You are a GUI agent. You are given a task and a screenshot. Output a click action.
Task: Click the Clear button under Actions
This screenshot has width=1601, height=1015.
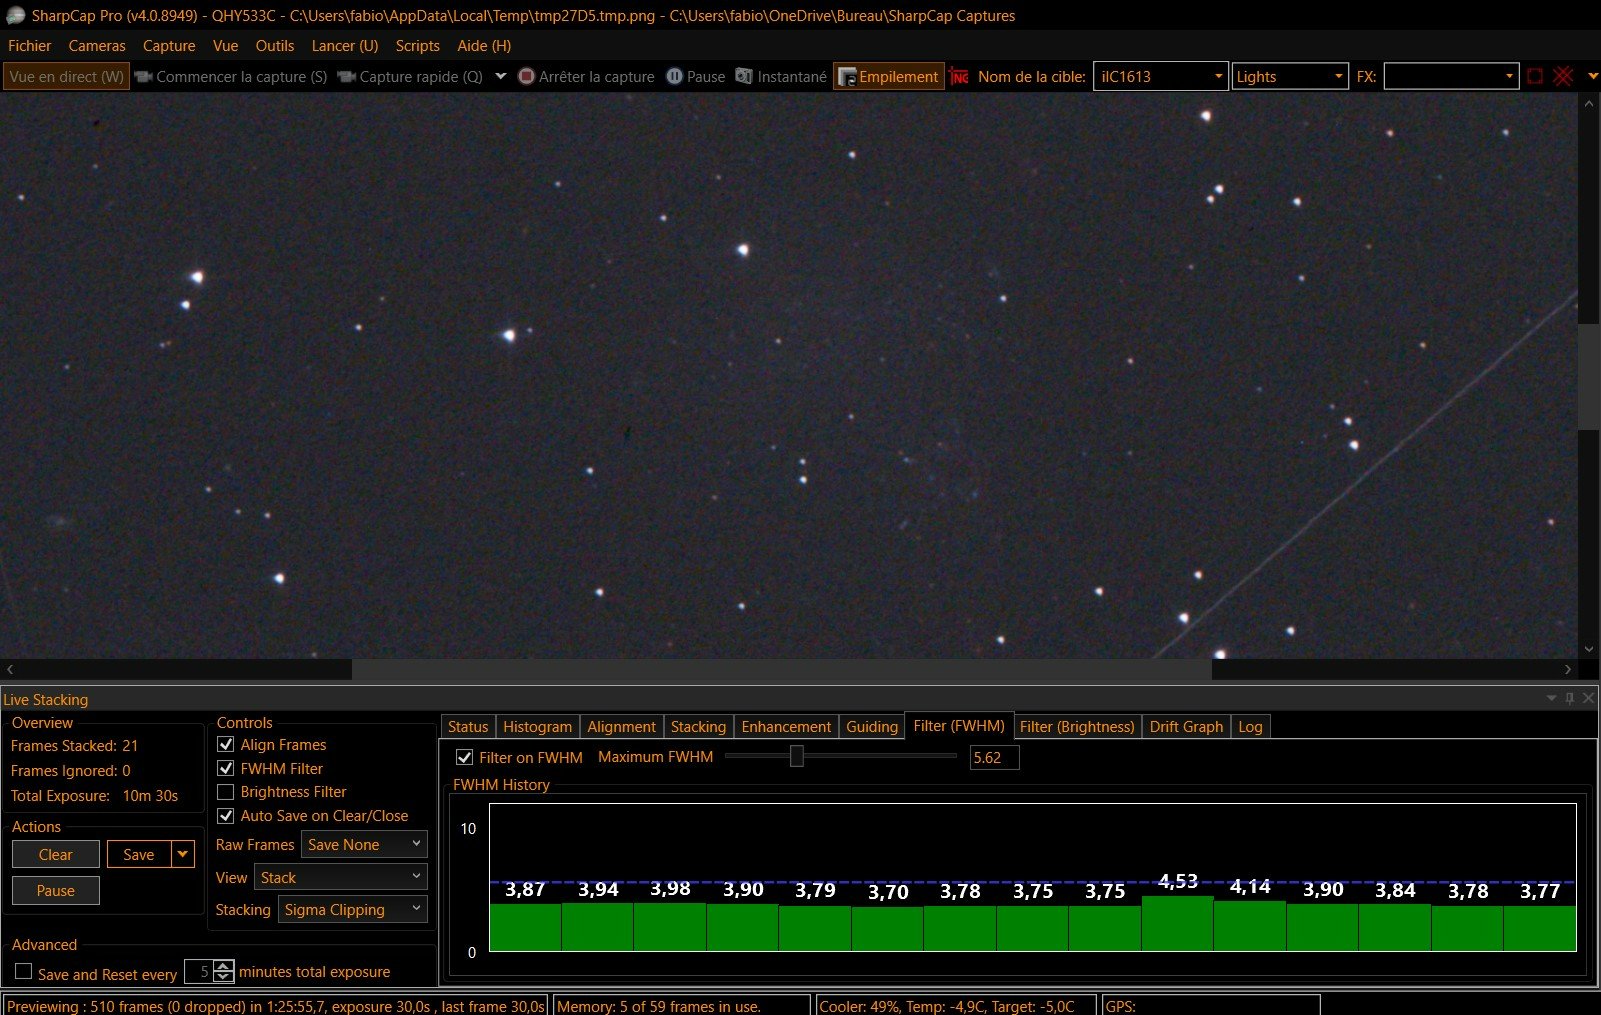[x=56, y=855]
